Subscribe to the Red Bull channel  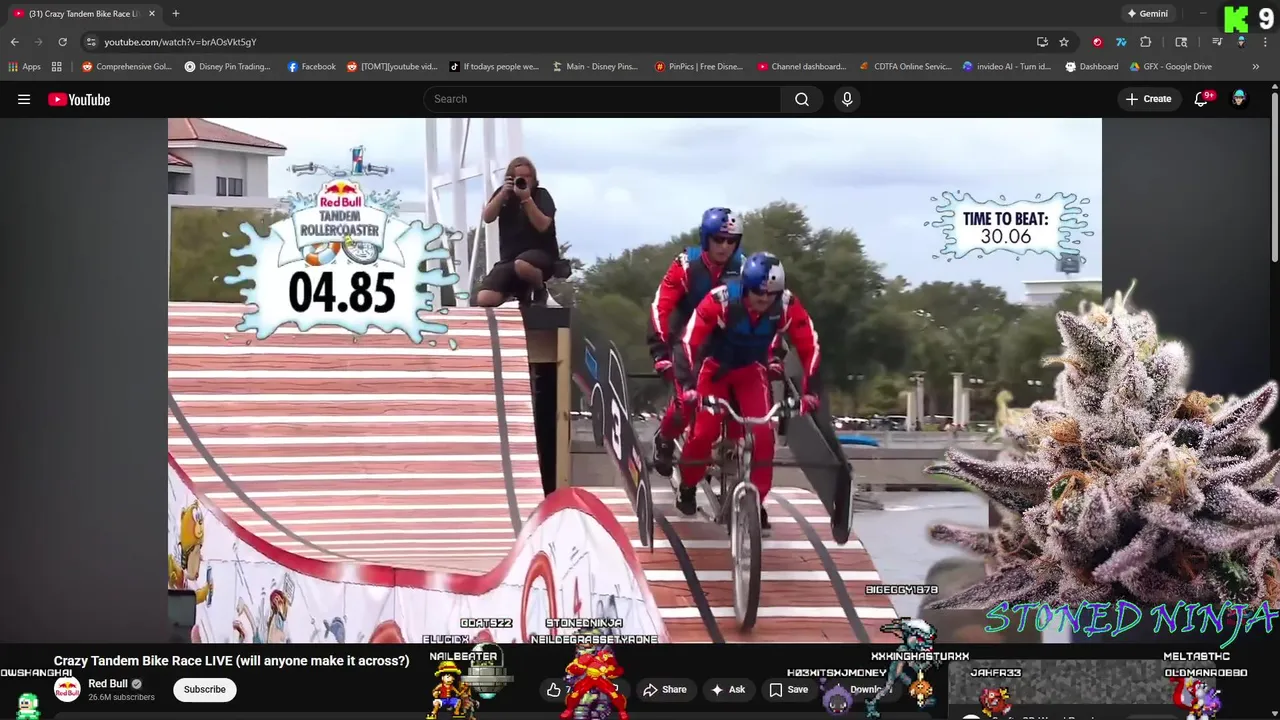(204, 689)
